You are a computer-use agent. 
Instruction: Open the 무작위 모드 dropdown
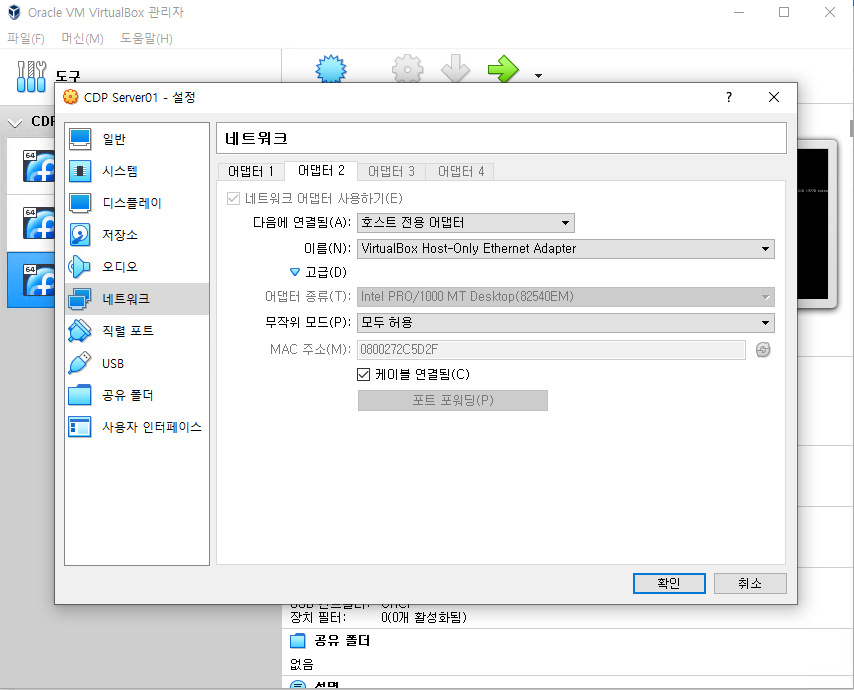[566, 323]
